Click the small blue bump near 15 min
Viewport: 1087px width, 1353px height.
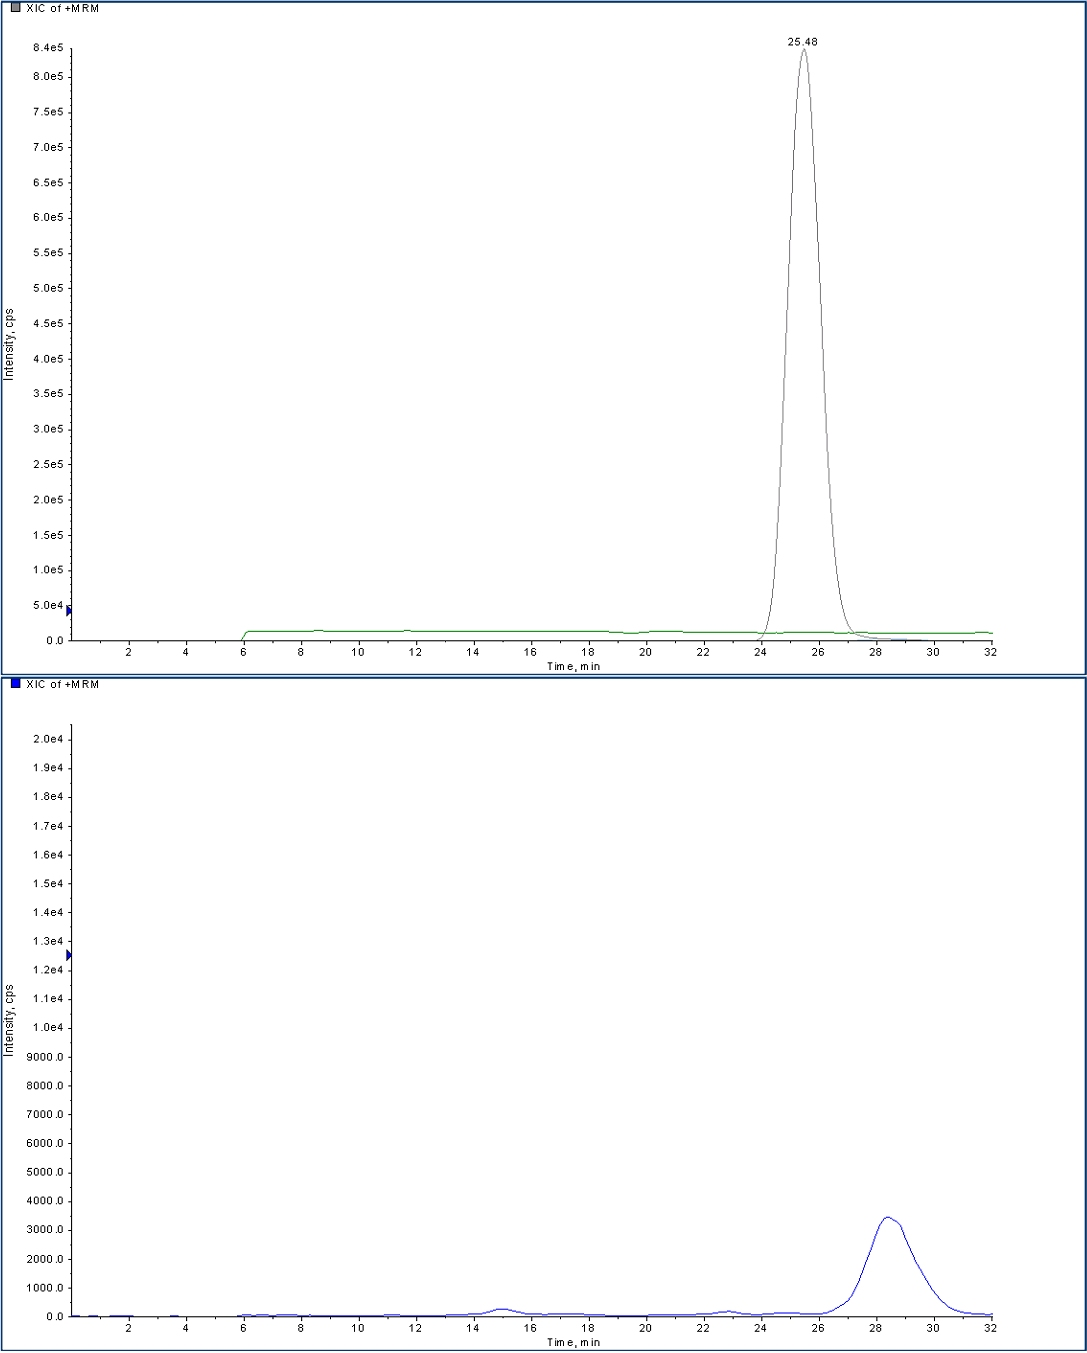pos(501,1309)
